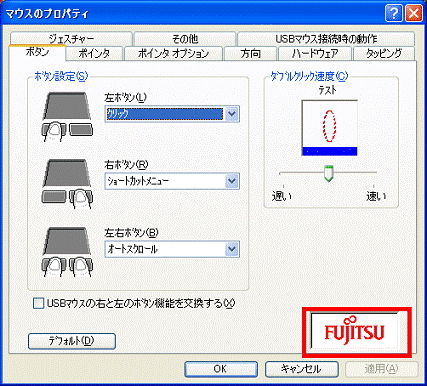Viewport: 427px width, 386px height.
Task: Switch to the ジェスチャー tab
Action: pyautogui.click(x=71, y=39)
